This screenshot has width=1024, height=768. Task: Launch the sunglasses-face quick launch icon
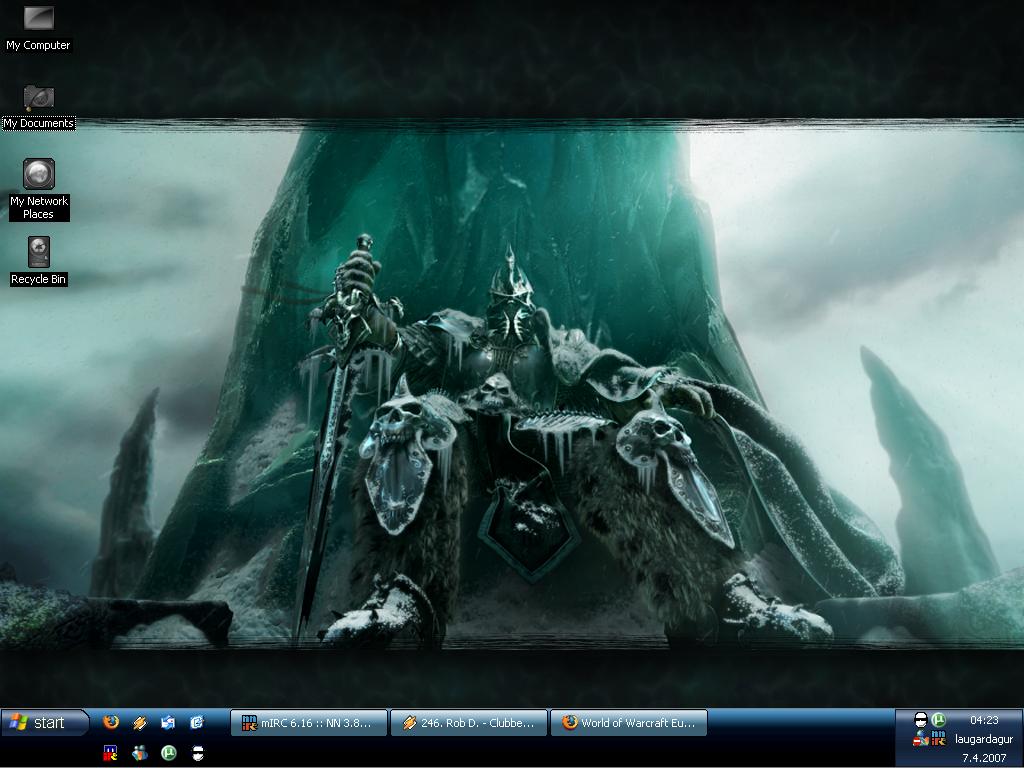click(197, 753)
